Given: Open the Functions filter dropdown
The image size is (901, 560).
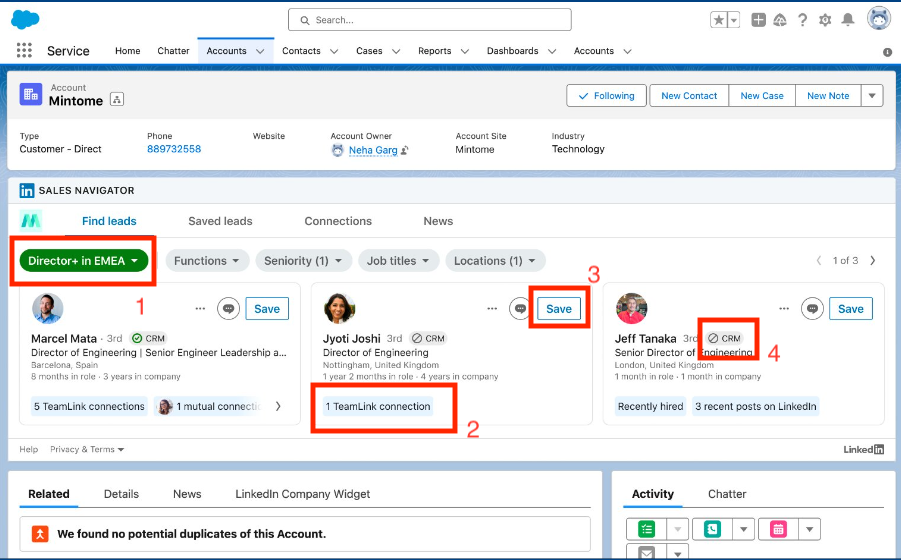Looking at the screenshot, I should click(x=207, y=261).
